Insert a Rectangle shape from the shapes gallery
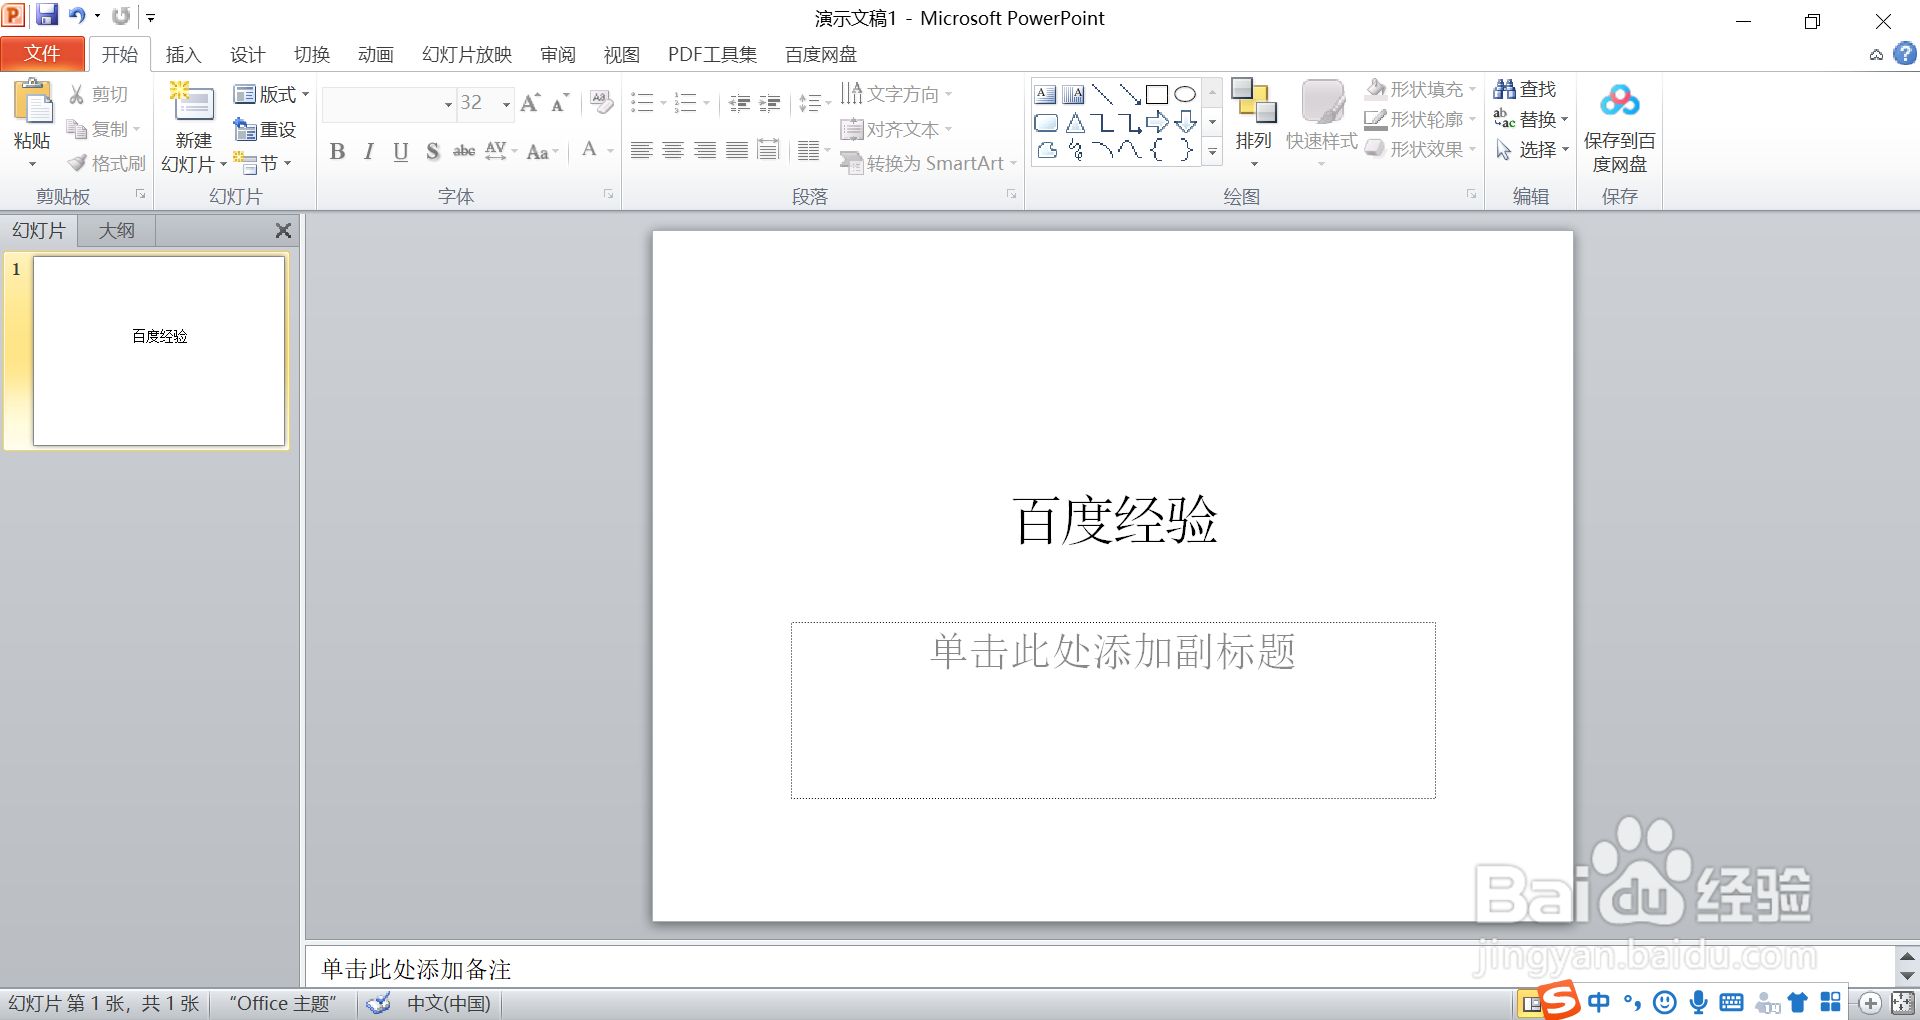 1158,93
